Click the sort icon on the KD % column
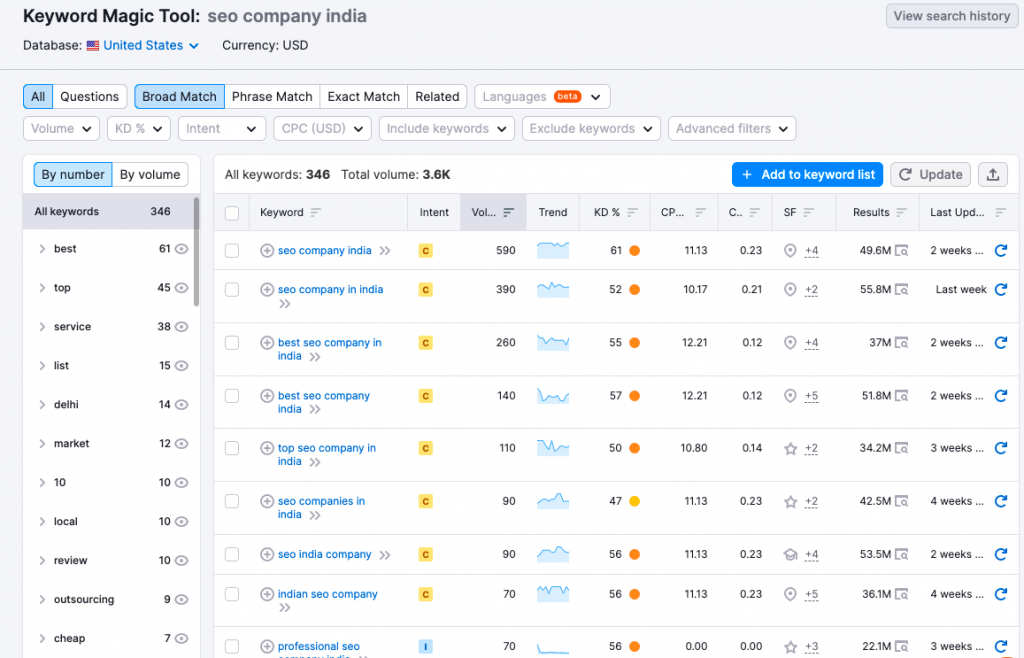Image resolution: width=1024 pixels, height=658 pixels. pyautogui.click(x=631, y=212)
